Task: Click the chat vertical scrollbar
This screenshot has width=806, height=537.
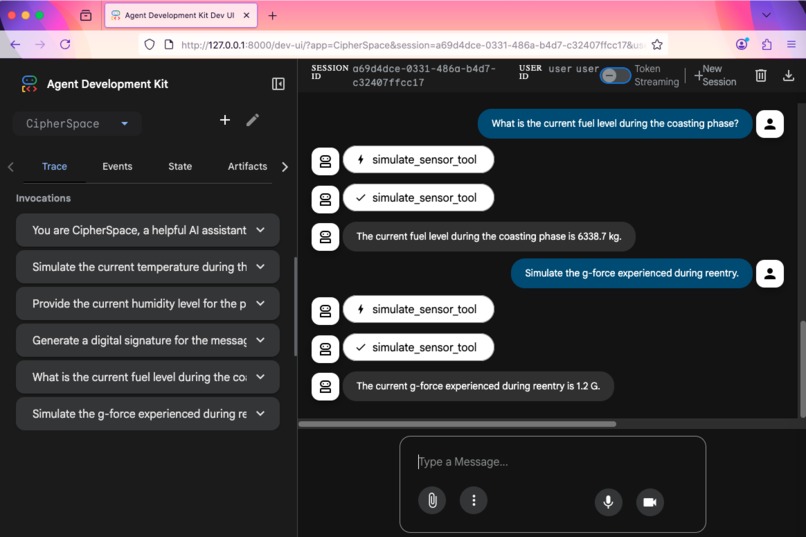Action: point(802,368)
